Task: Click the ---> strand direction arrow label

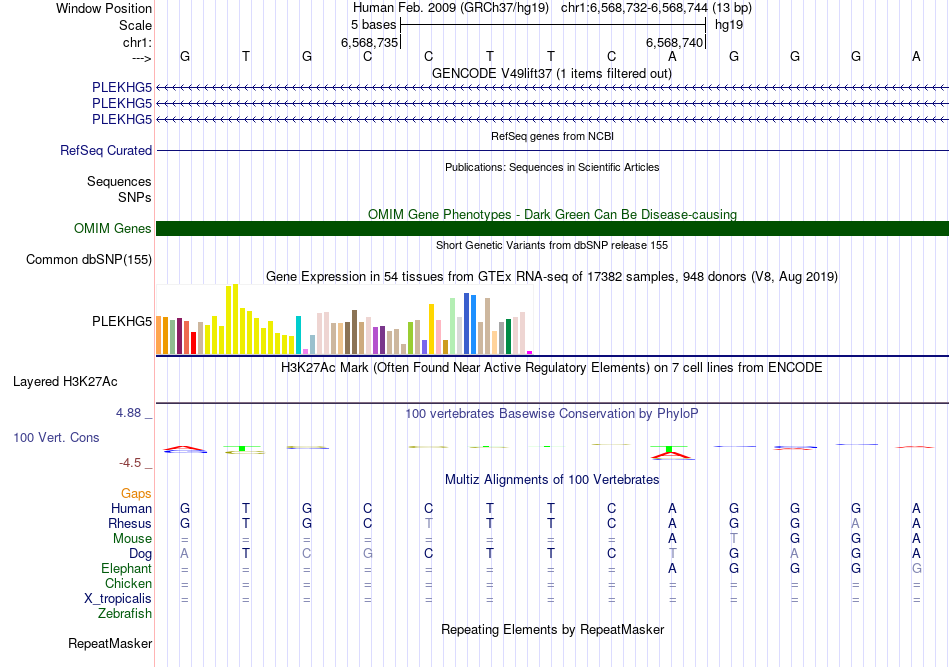Action: tap(142, 58)
